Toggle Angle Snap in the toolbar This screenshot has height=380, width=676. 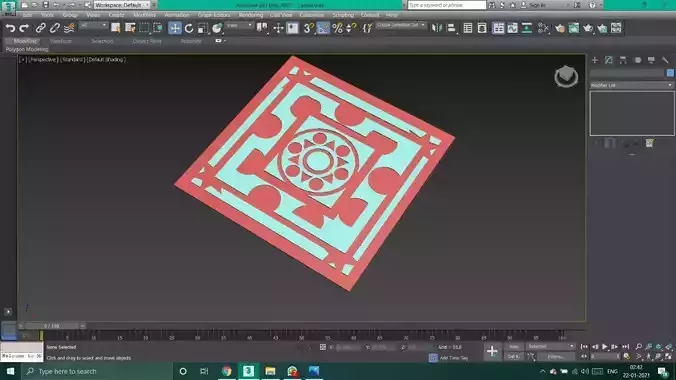coord(322,28)
